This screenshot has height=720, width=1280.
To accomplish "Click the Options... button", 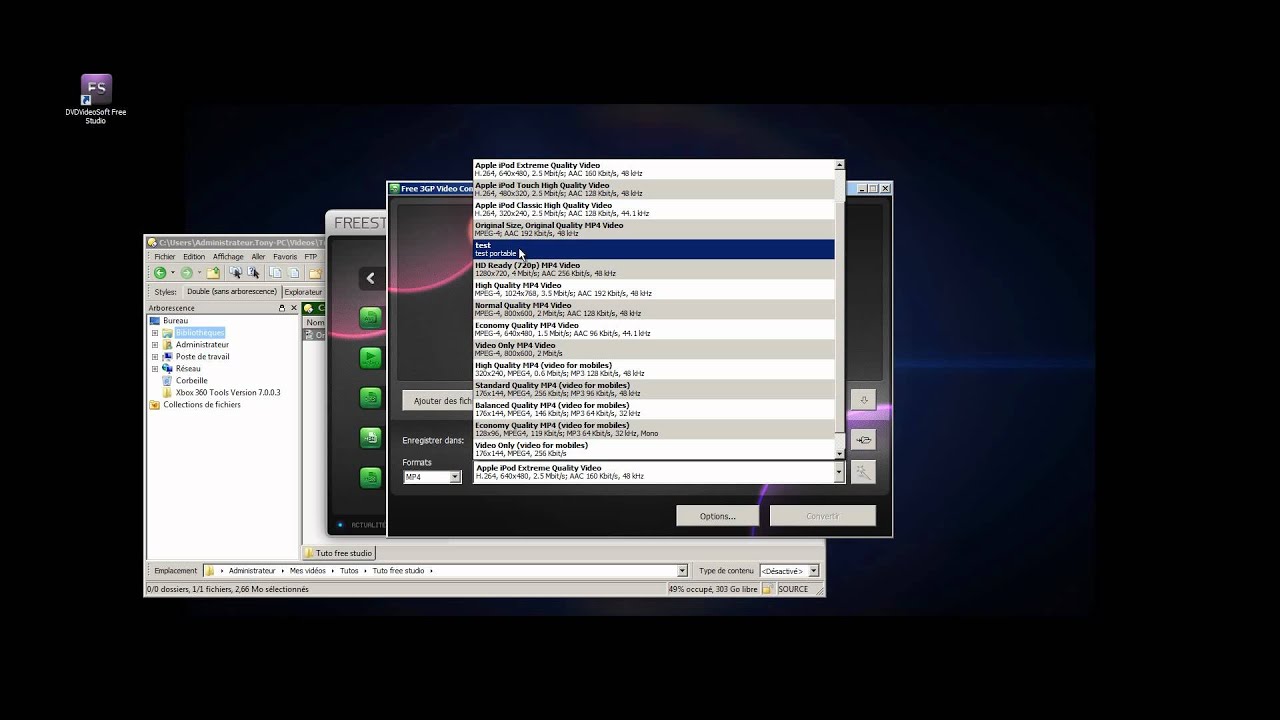I will [717, 516].
